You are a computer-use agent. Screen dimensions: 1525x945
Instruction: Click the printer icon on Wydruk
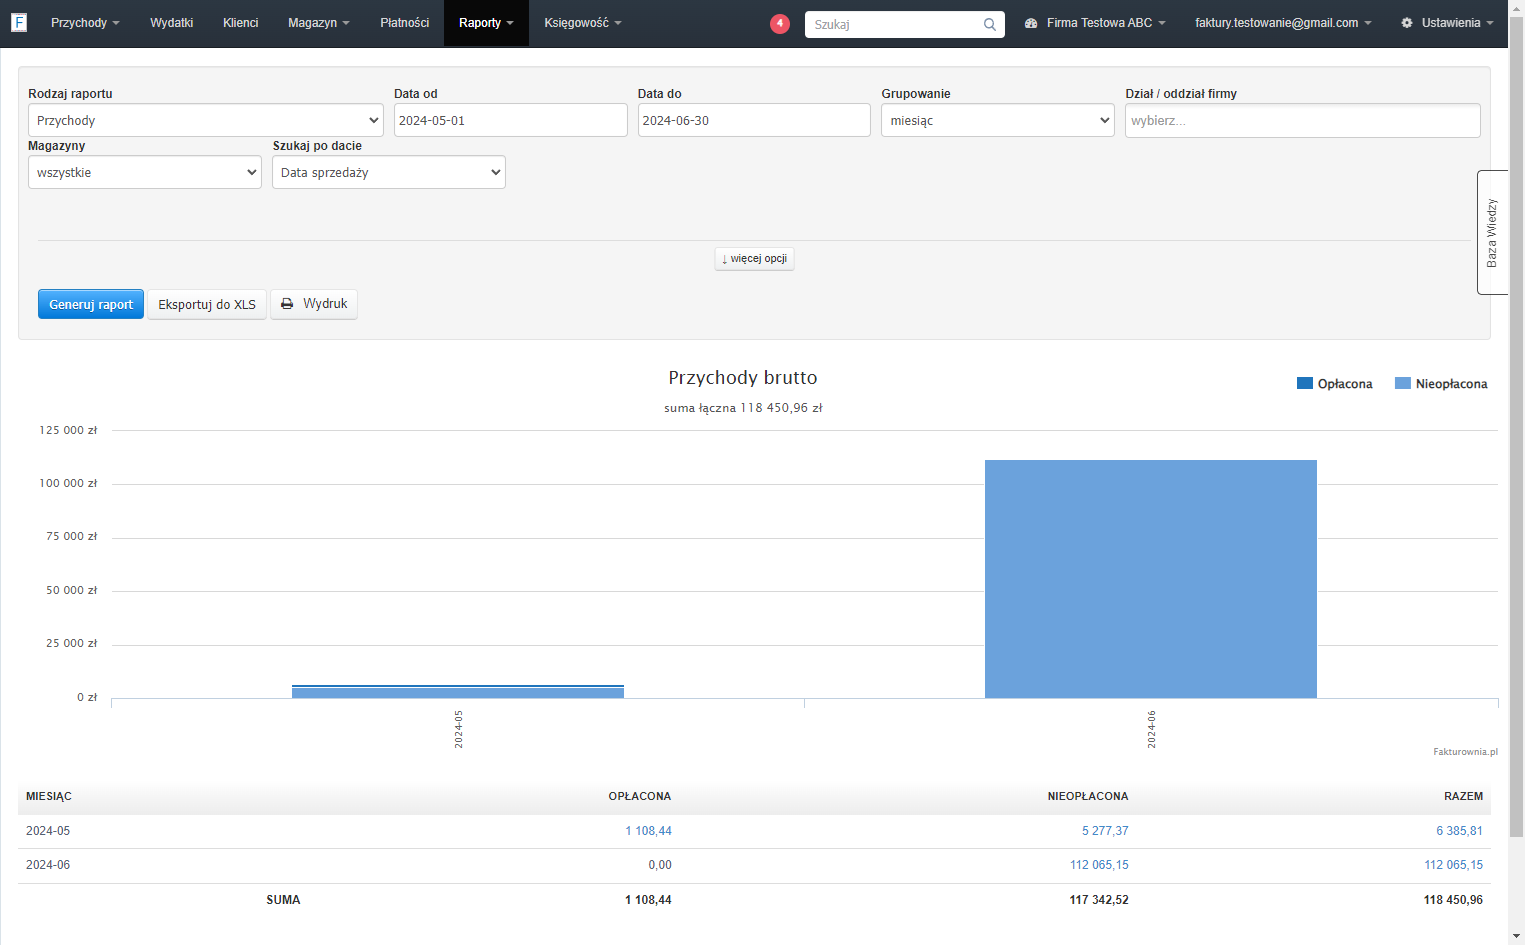click(x=287, y=304)
